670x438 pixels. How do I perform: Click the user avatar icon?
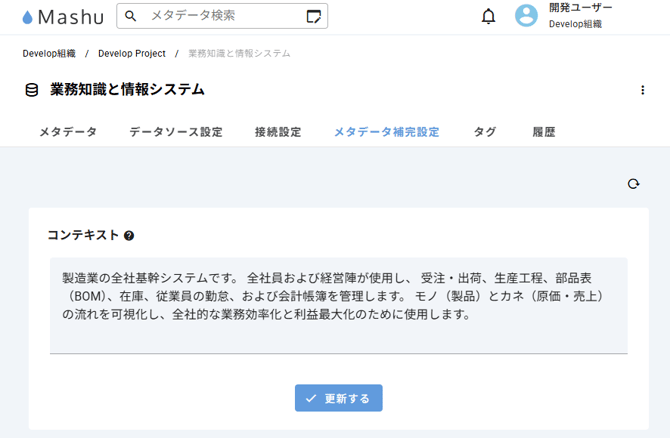526,16
